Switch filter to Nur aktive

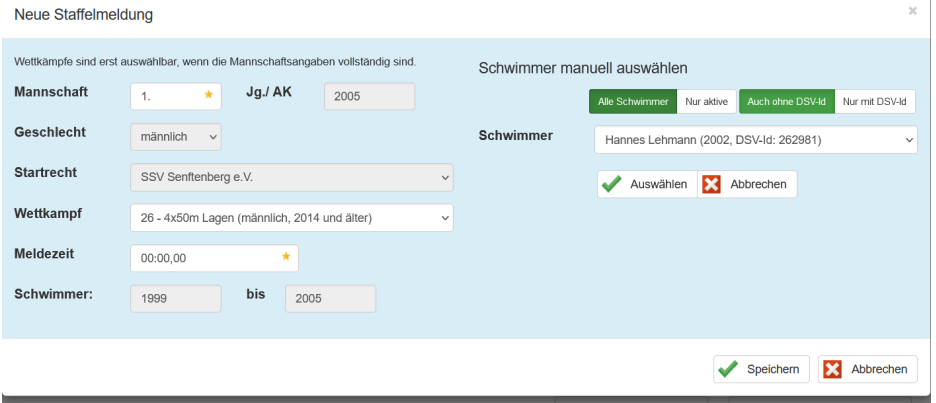click(x=707, y=102)
